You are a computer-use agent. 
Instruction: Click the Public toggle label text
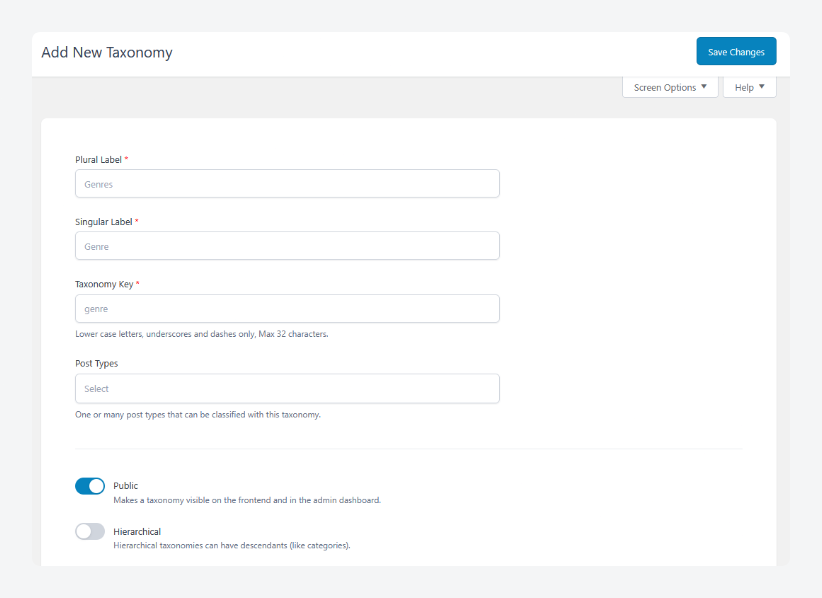coord(126,486)
